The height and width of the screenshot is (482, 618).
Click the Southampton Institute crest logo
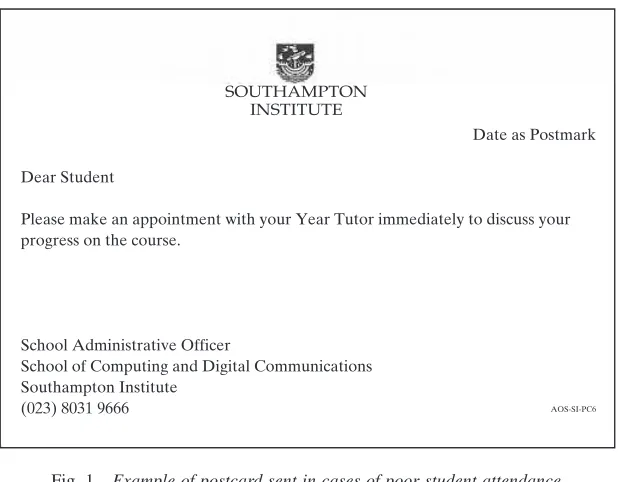(x=295, y=62)
